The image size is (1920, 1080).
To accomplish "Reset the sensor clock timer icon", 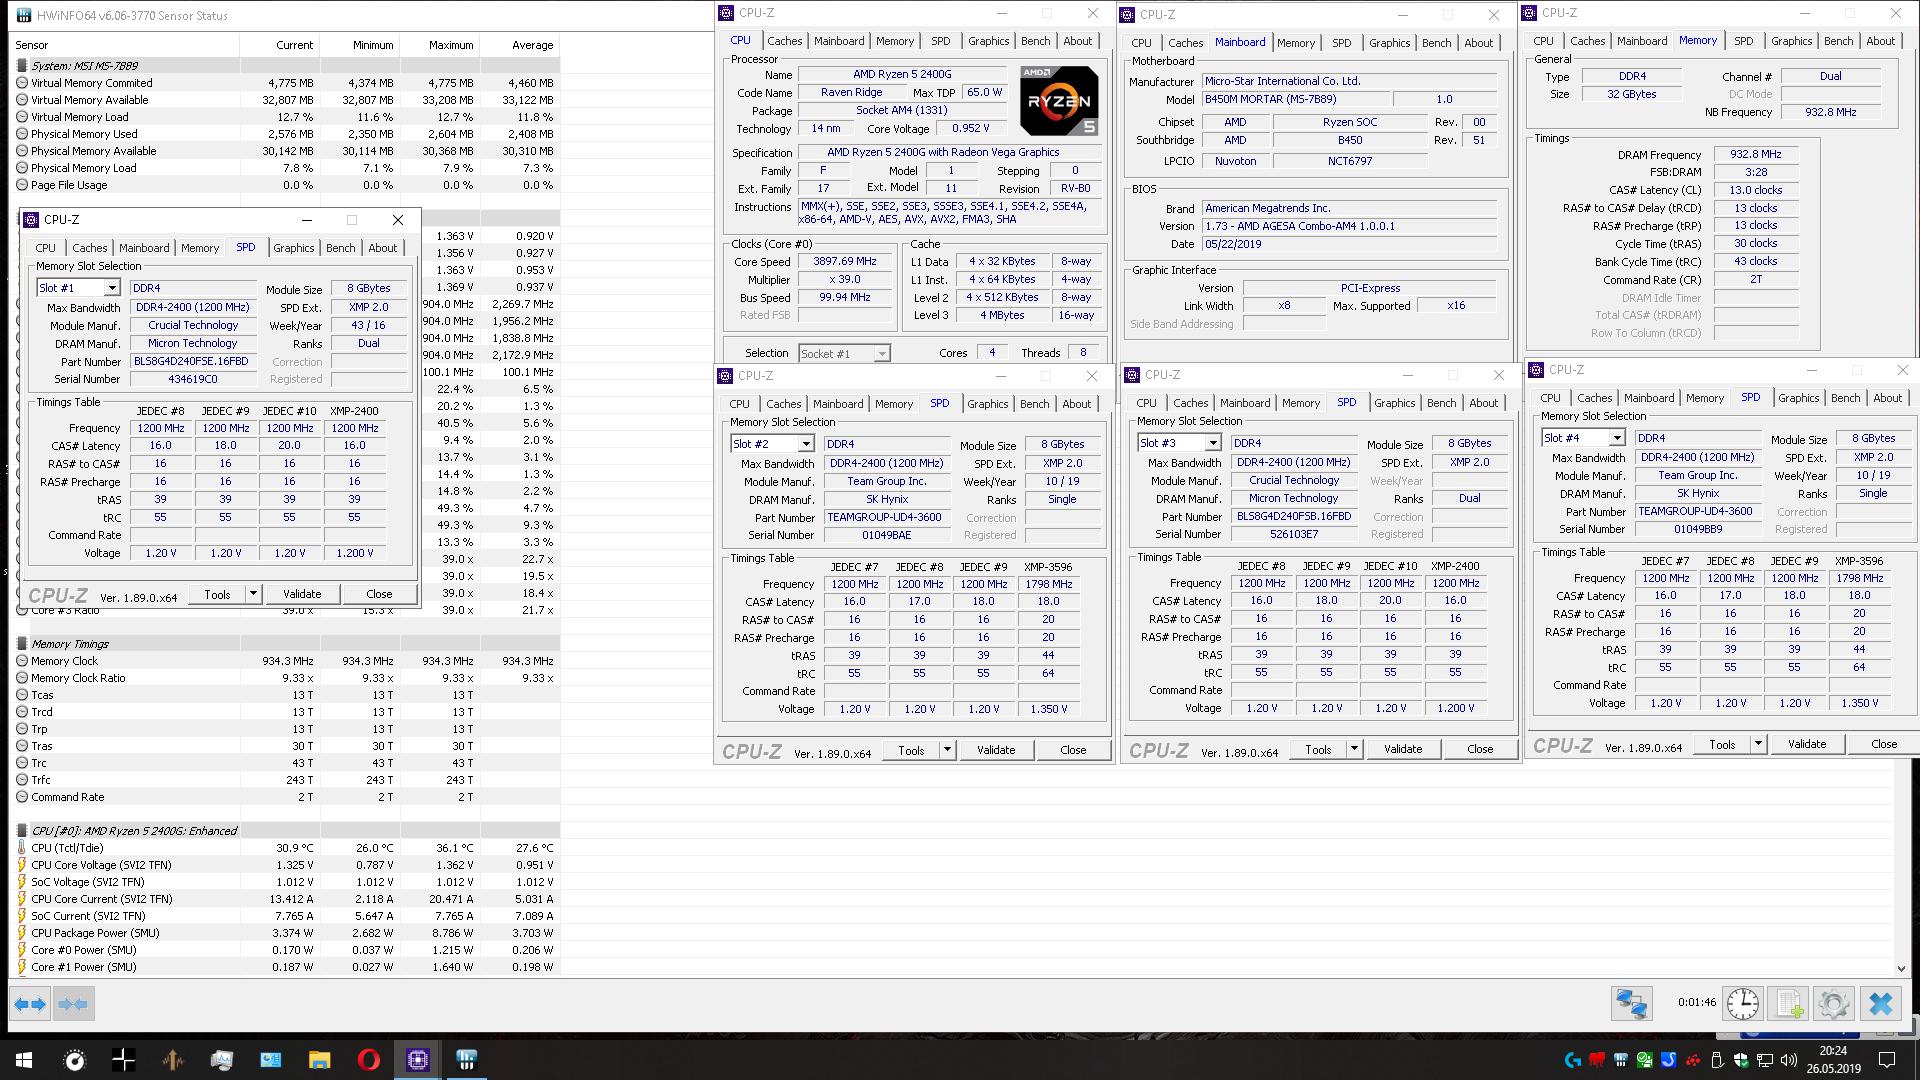I will click(1742, 1003).
